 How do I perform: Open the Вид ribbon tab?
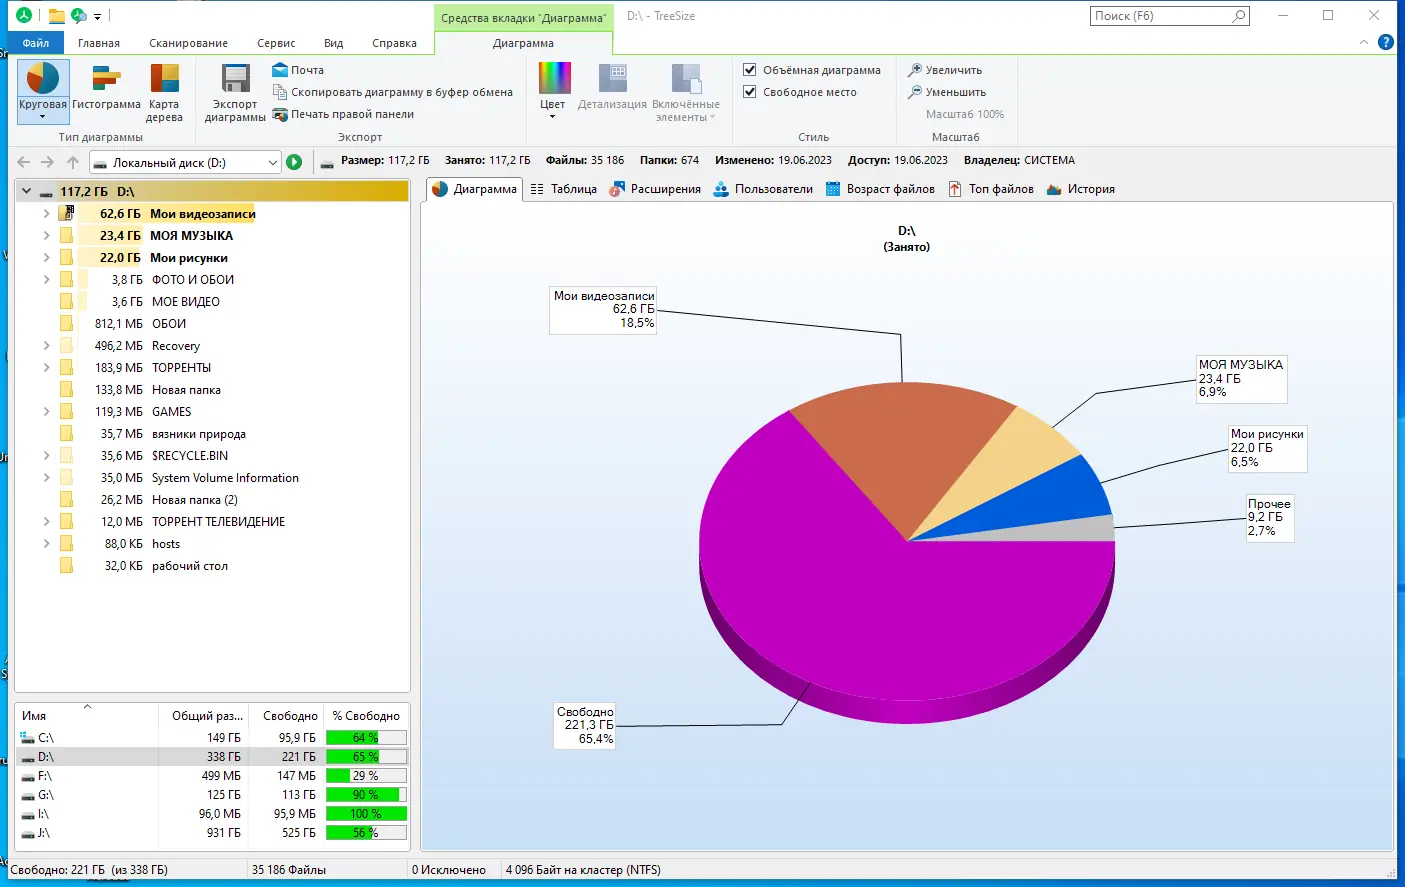[x=333, y=43]
